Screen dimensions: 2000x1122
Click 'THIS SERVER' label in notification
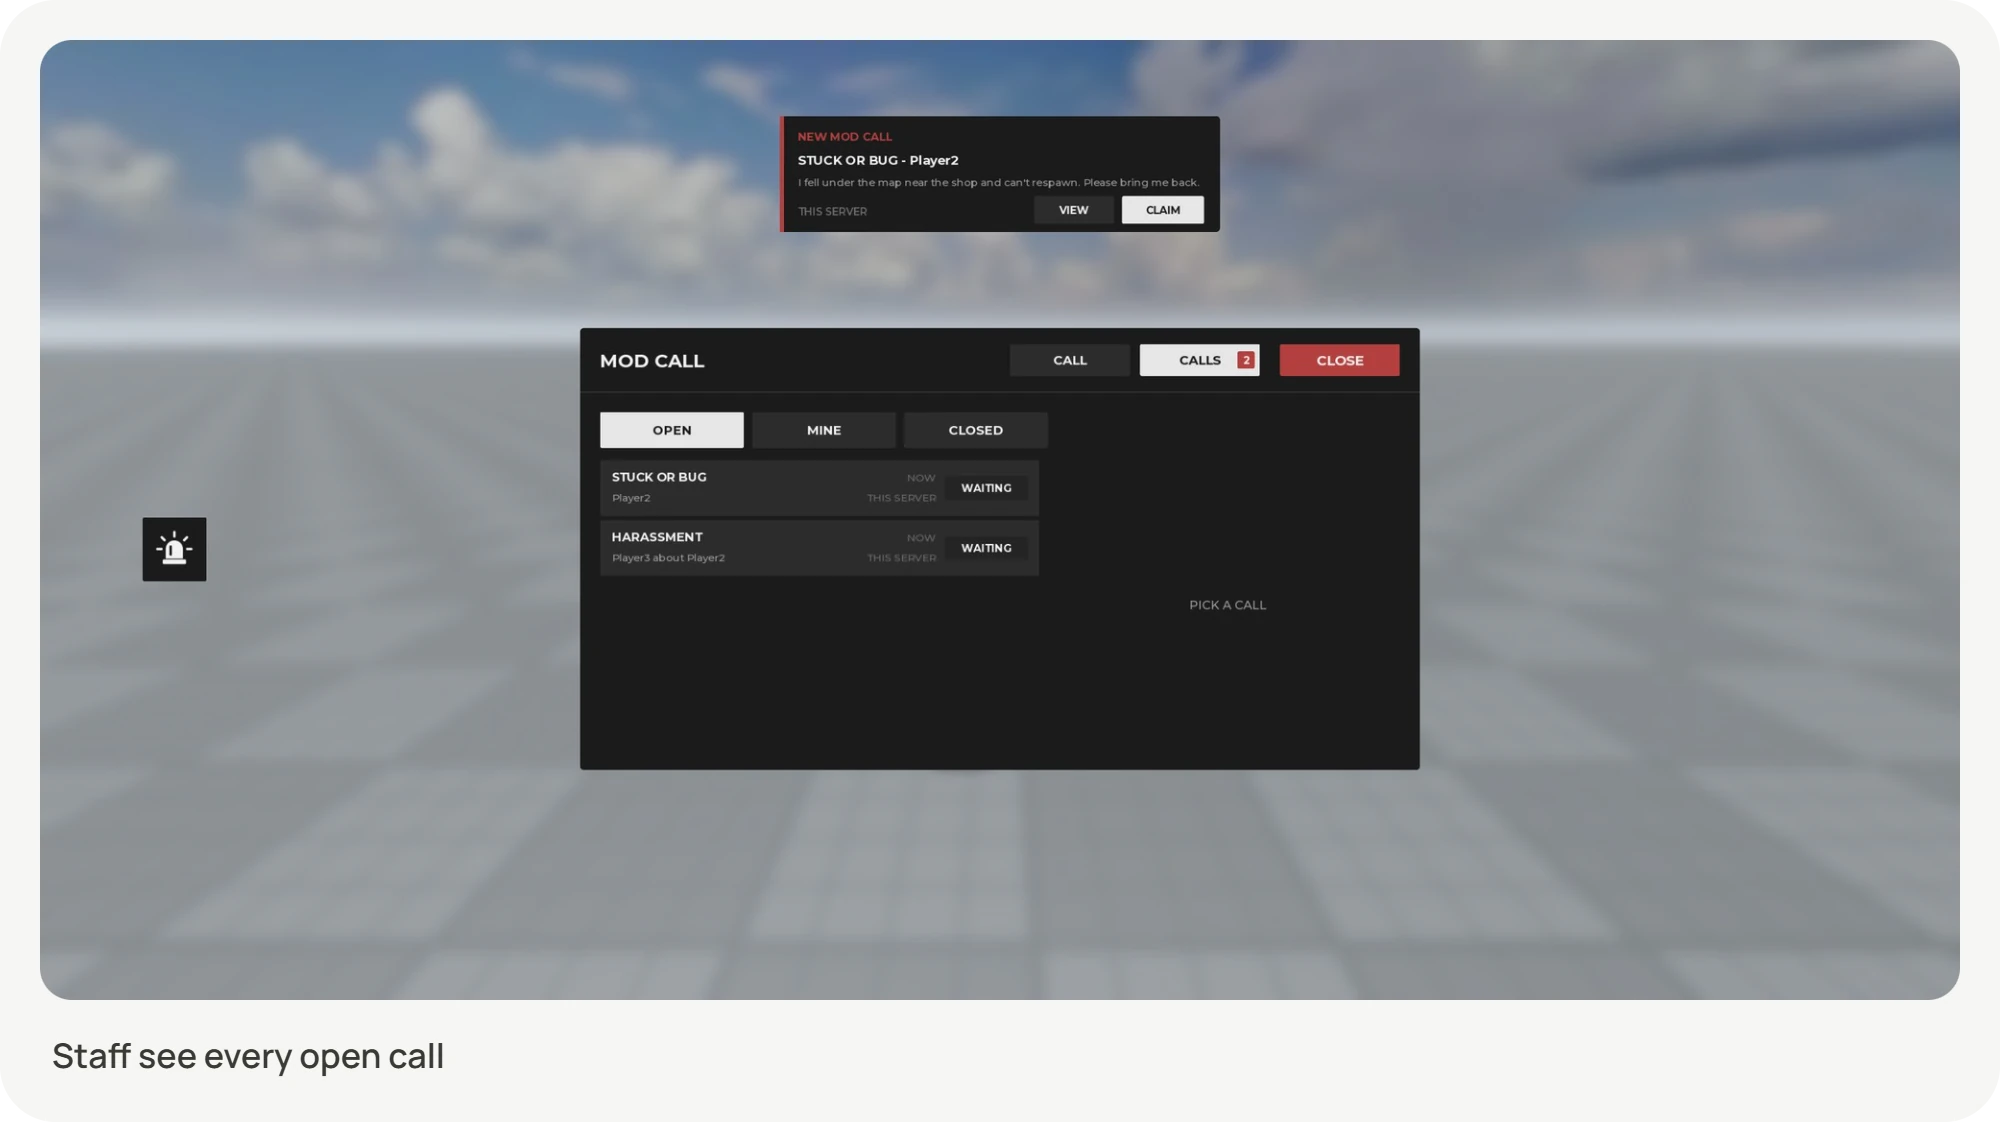pyautogui.click(x=832, y=212)
